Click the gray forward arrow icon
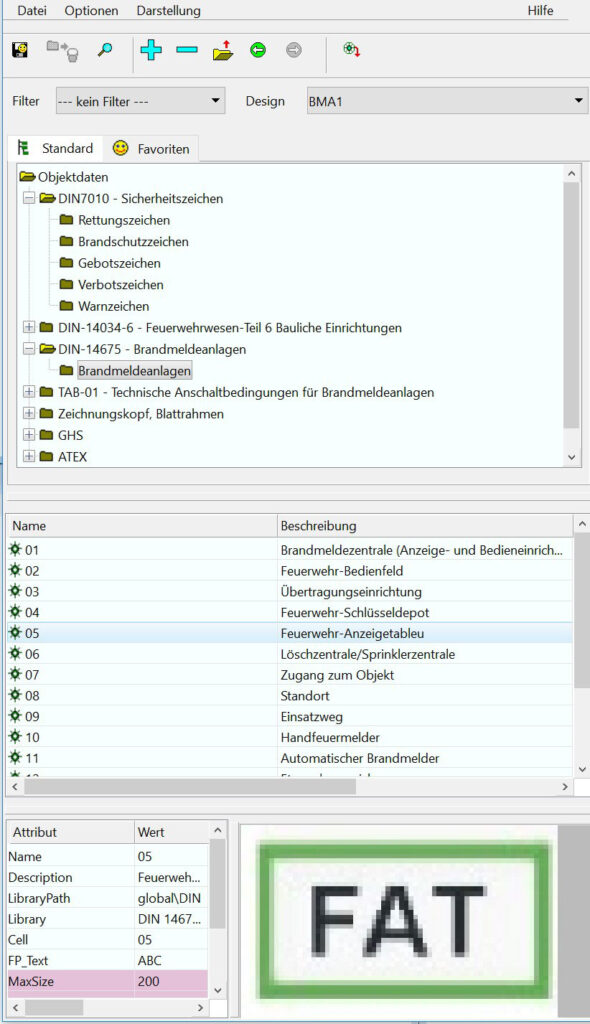Viewport: 590px width, 1024px height. tap(294, 50)
